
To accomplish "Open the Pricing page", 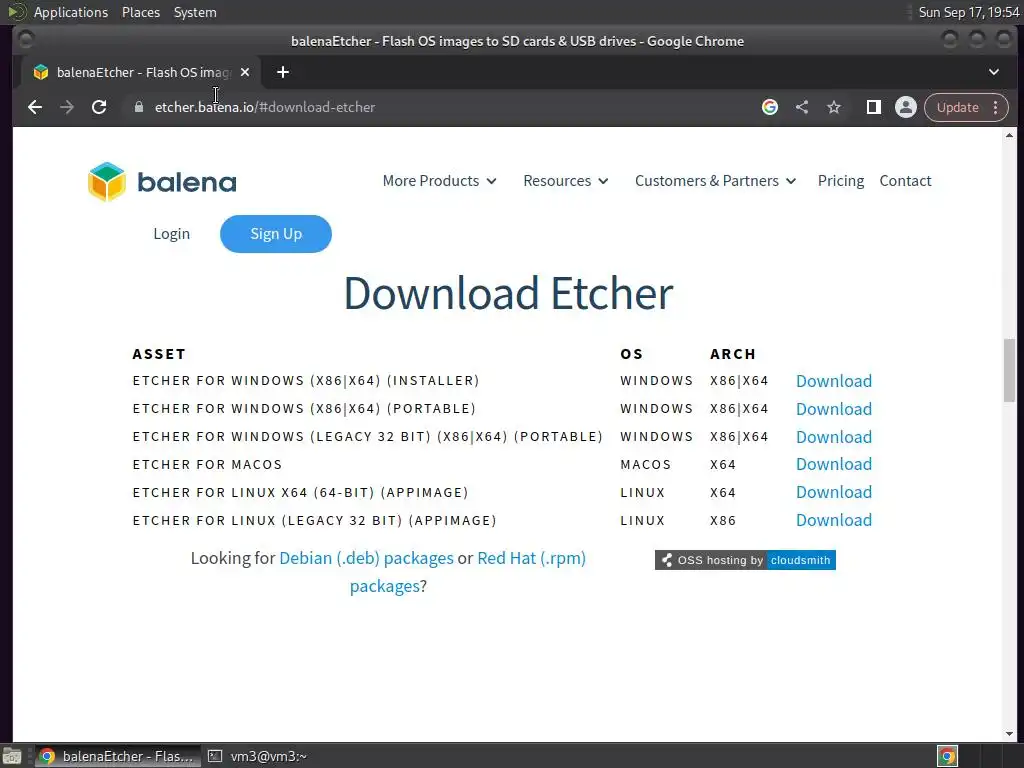I will (x=841, y=181).
